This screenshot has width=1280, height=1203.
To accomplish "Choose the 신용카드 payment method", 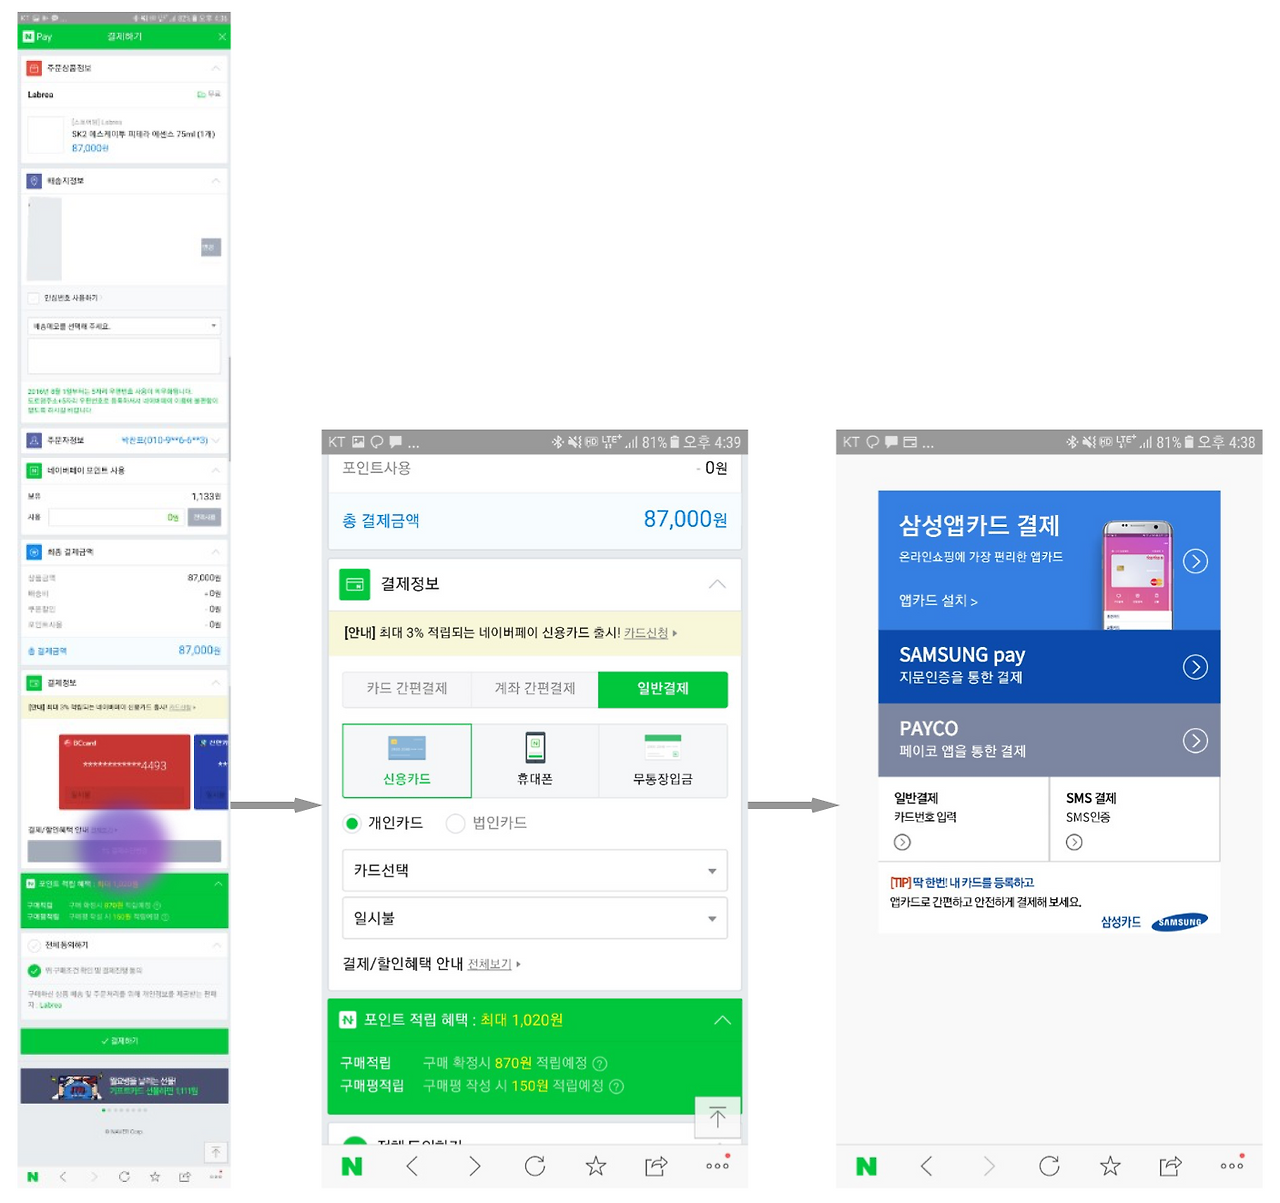I will tap(407, 760).
